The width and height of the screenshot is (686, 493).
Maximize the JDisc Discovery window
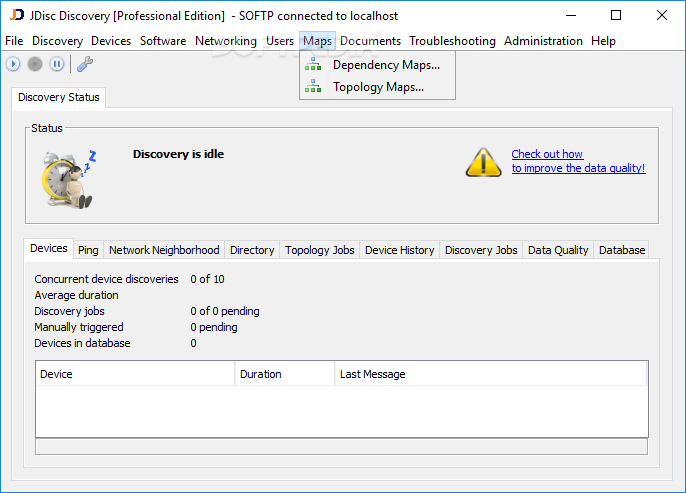pos(616,15)
